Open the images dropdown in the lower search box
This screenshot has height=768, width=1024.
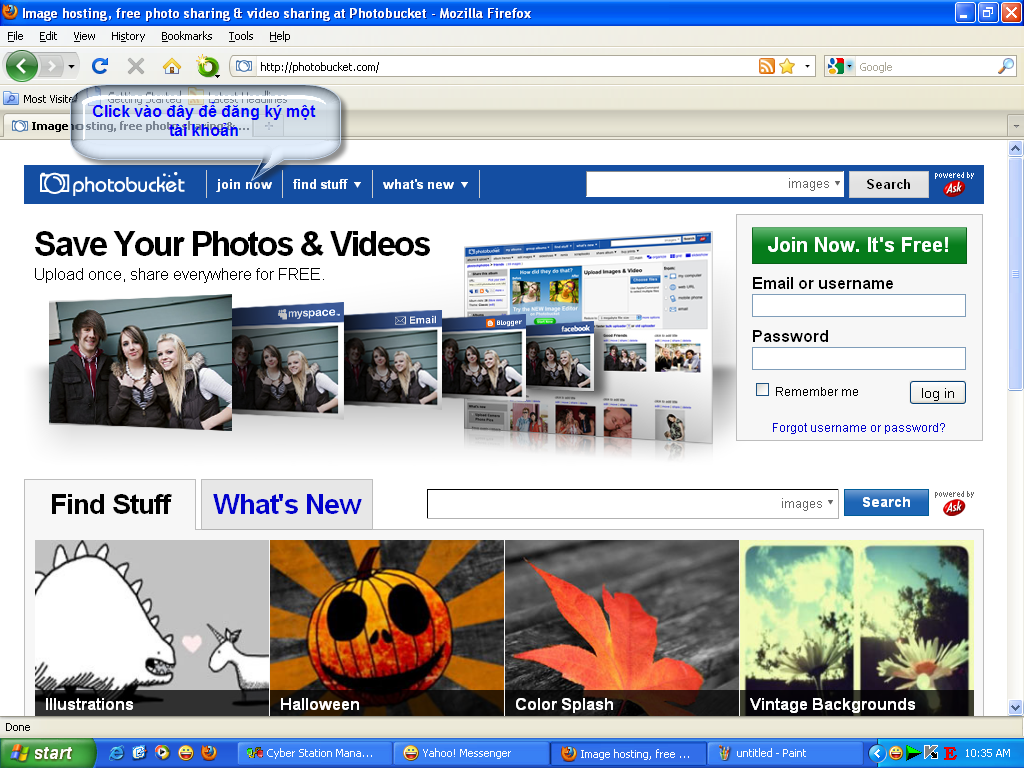tap(807, 504)
